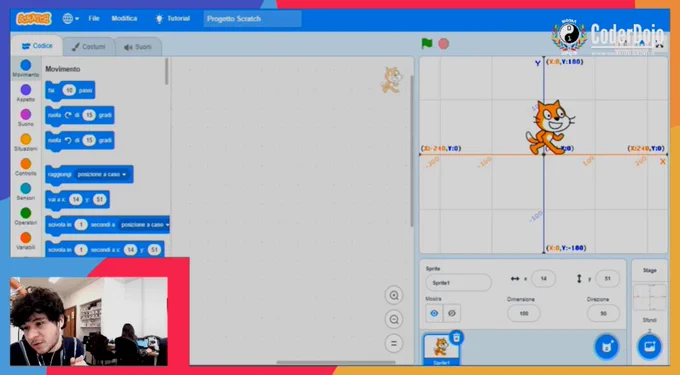Start the project with the green flag
This screenshot has width=680, height=375.
(x=427, y=43)
